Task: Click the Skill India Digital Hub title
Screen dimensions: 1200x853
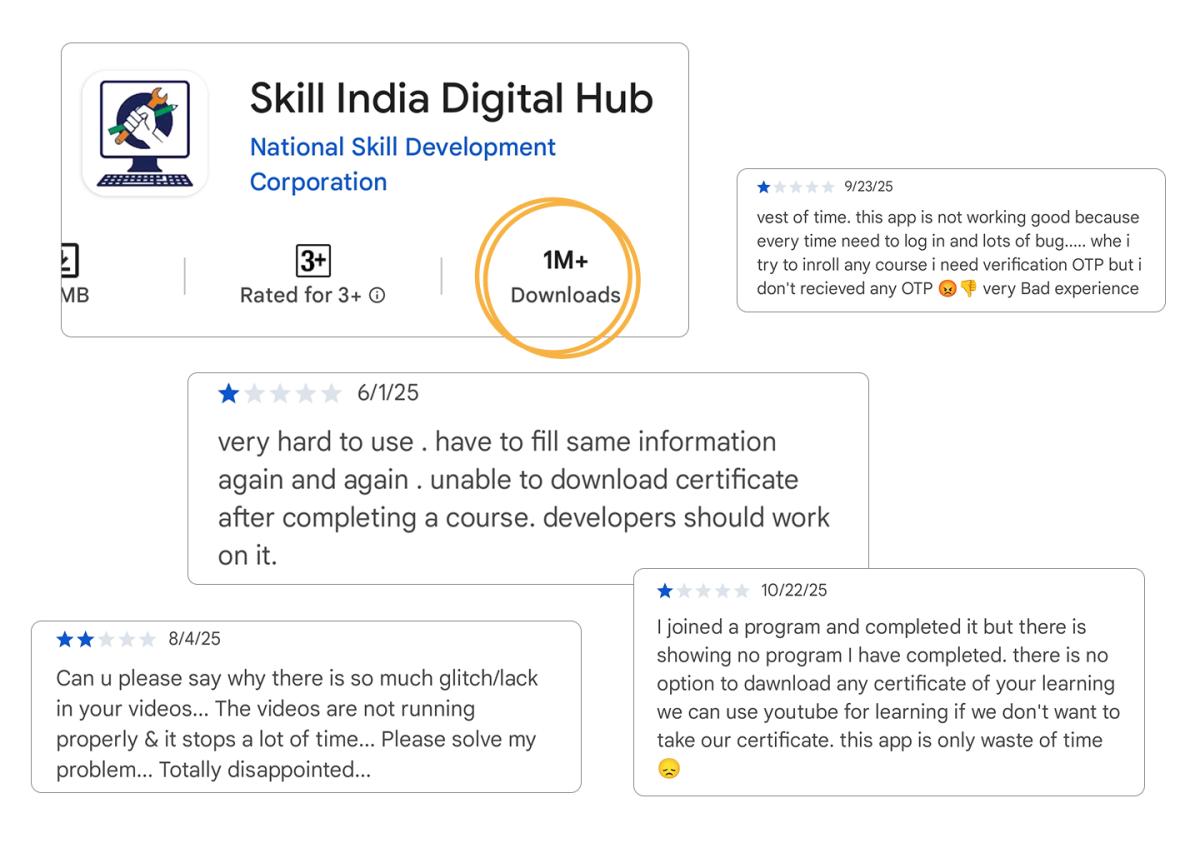Action: (450, 98)
